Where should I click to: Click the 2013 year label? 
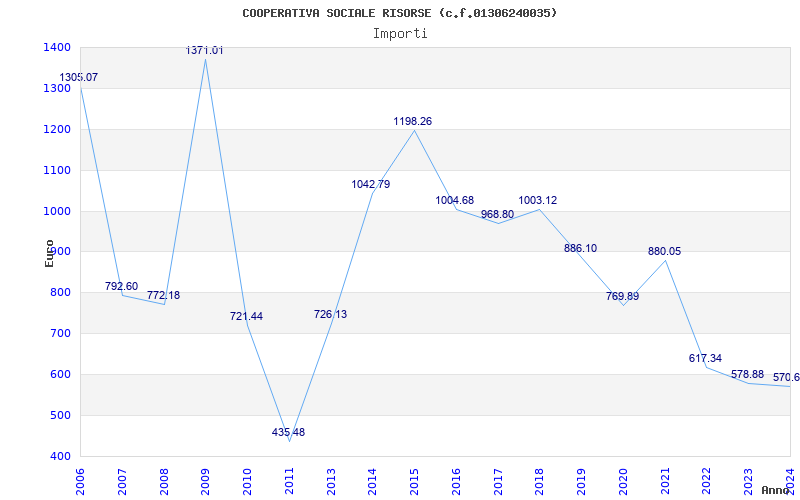331,482
